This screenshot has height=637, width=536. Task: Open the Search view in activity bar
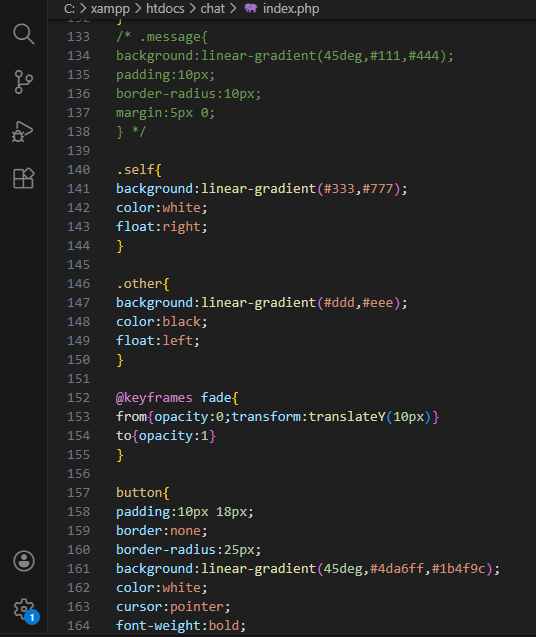[x=24, y=34]
